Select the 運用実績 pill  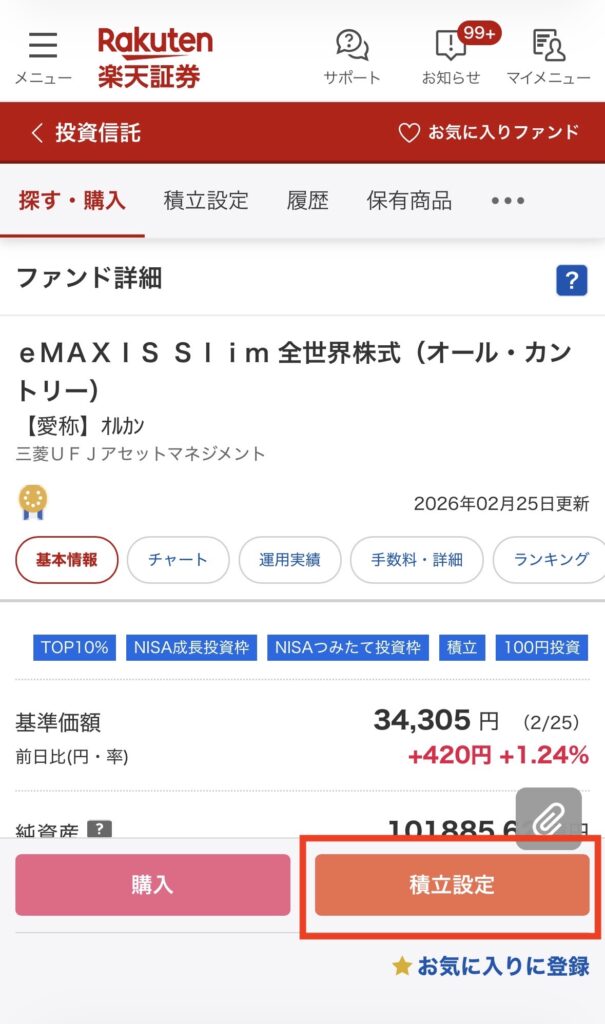(290, 560)
